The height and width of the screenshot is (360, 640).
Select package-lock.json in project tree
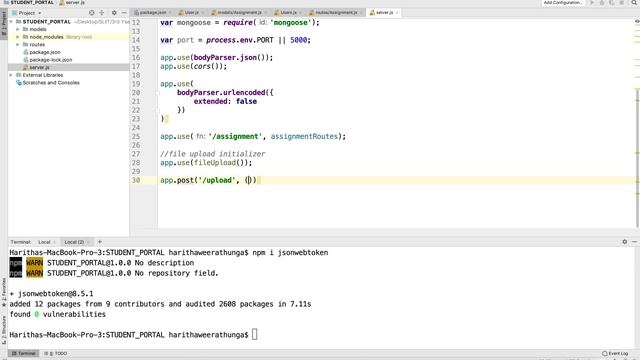point(51,60)
